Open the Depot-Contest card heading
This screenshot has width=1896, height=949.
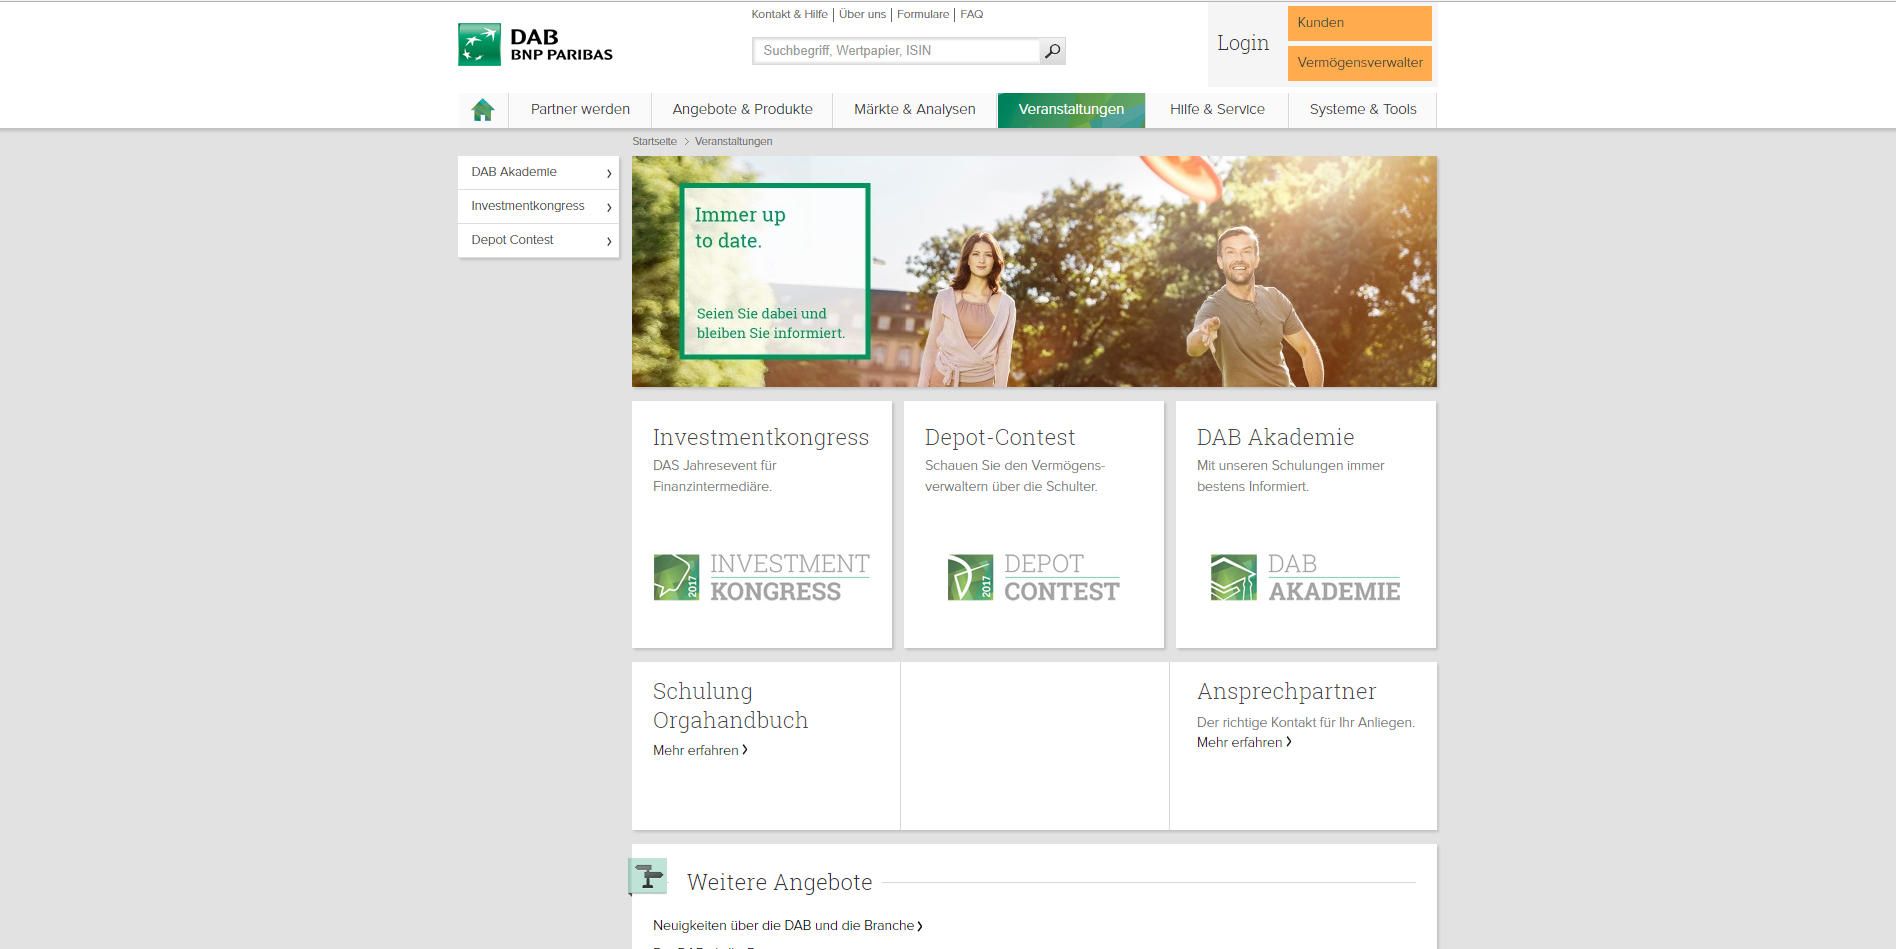coord(1000,437)
